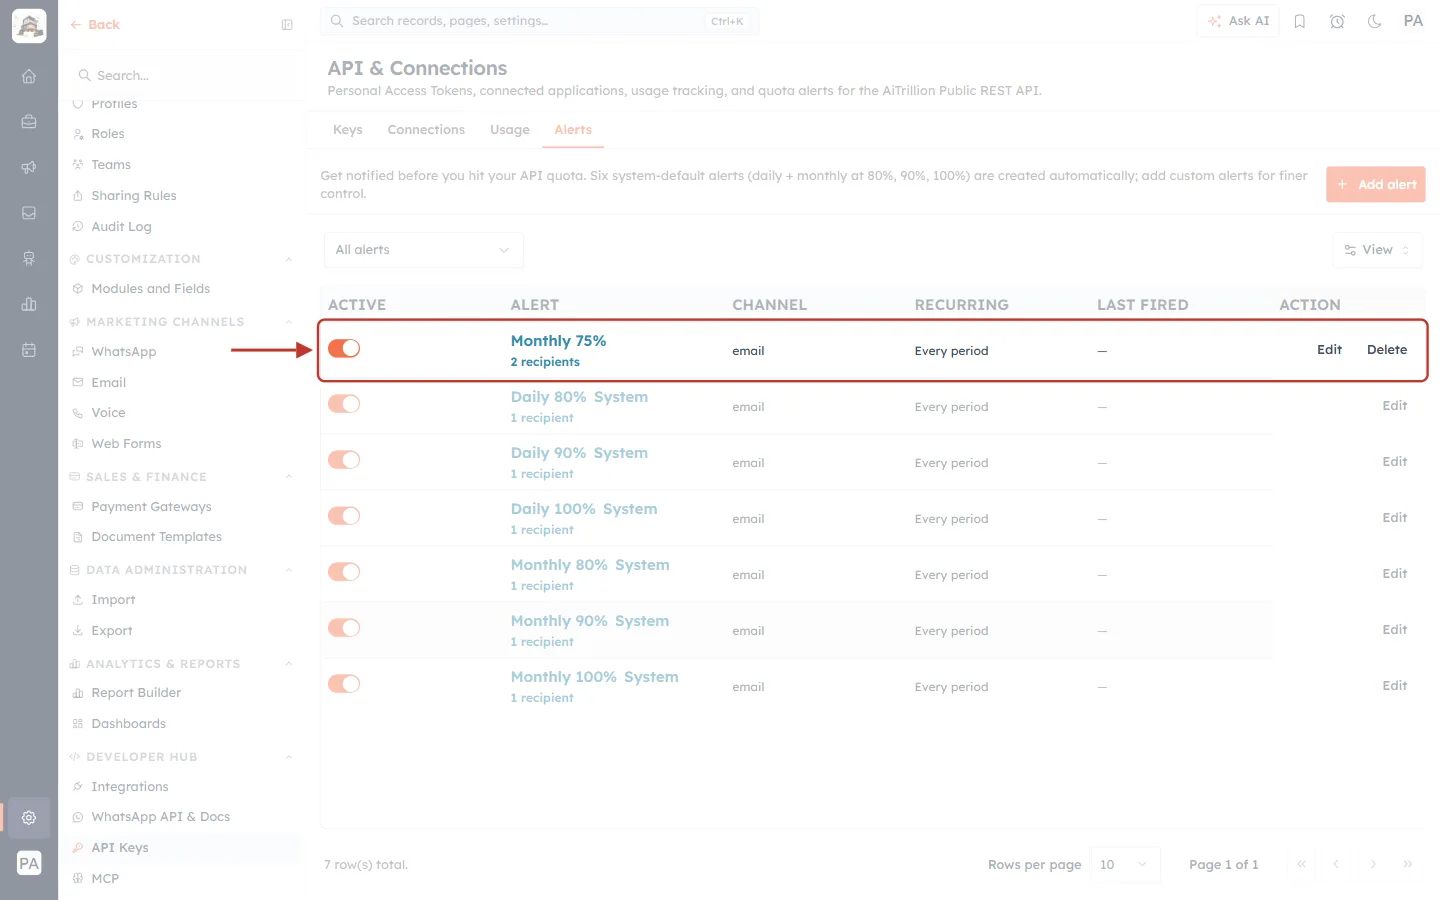1440x900 pixels.
Task: Switch to the Connections tab
Action: click(426, 130)
